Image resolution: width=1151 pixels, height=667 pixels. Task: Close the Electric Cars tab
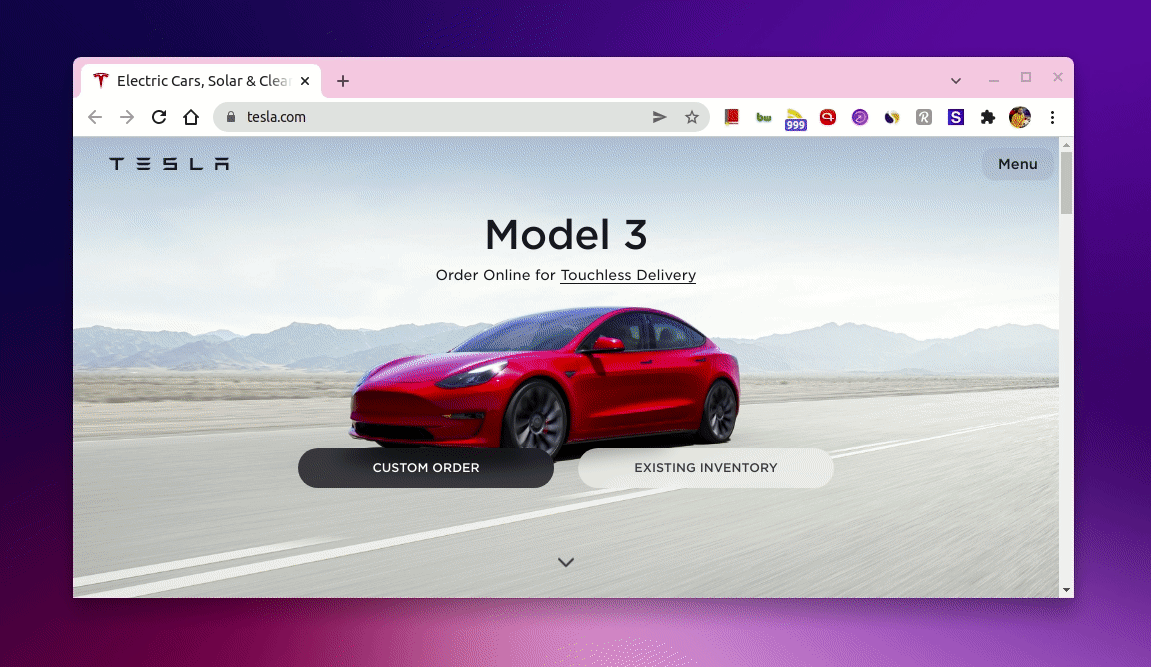tap(305, 81)
